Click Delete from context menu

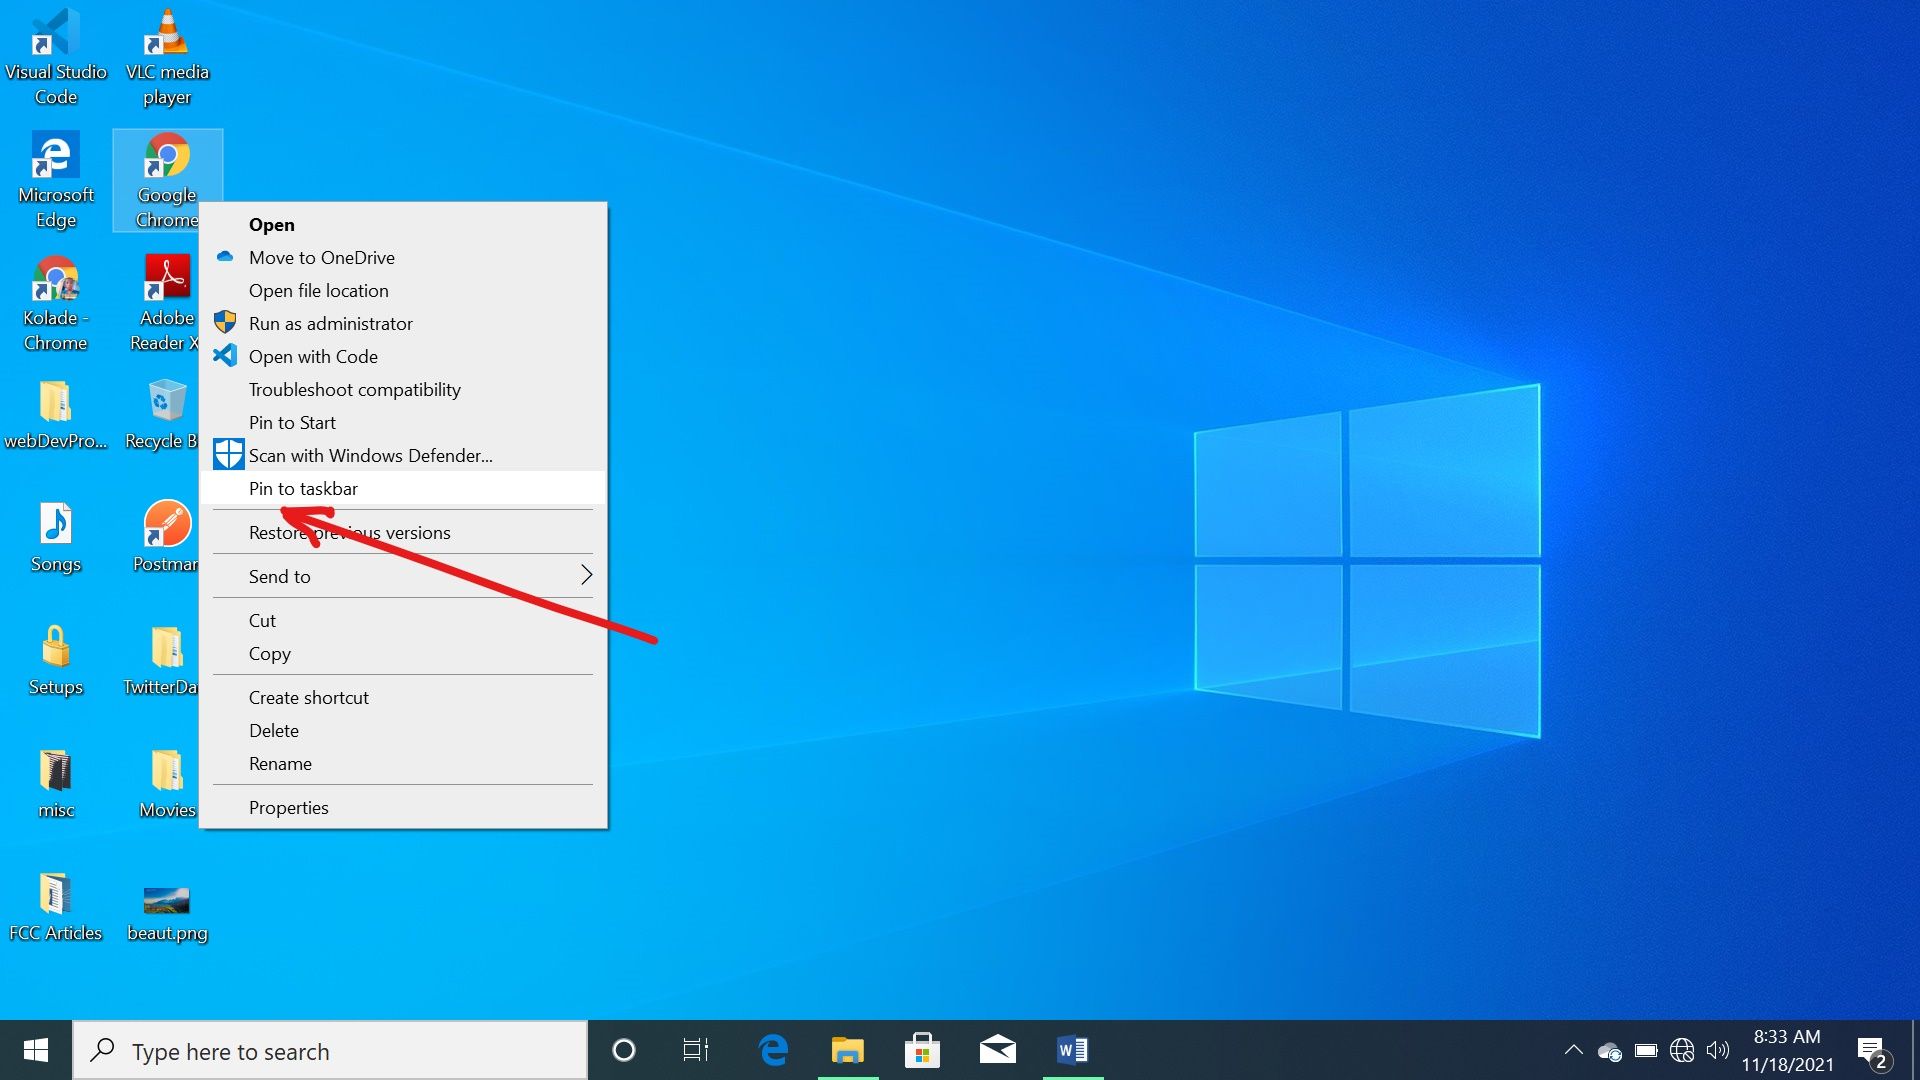pyautogui.click(x=274, y=729)
